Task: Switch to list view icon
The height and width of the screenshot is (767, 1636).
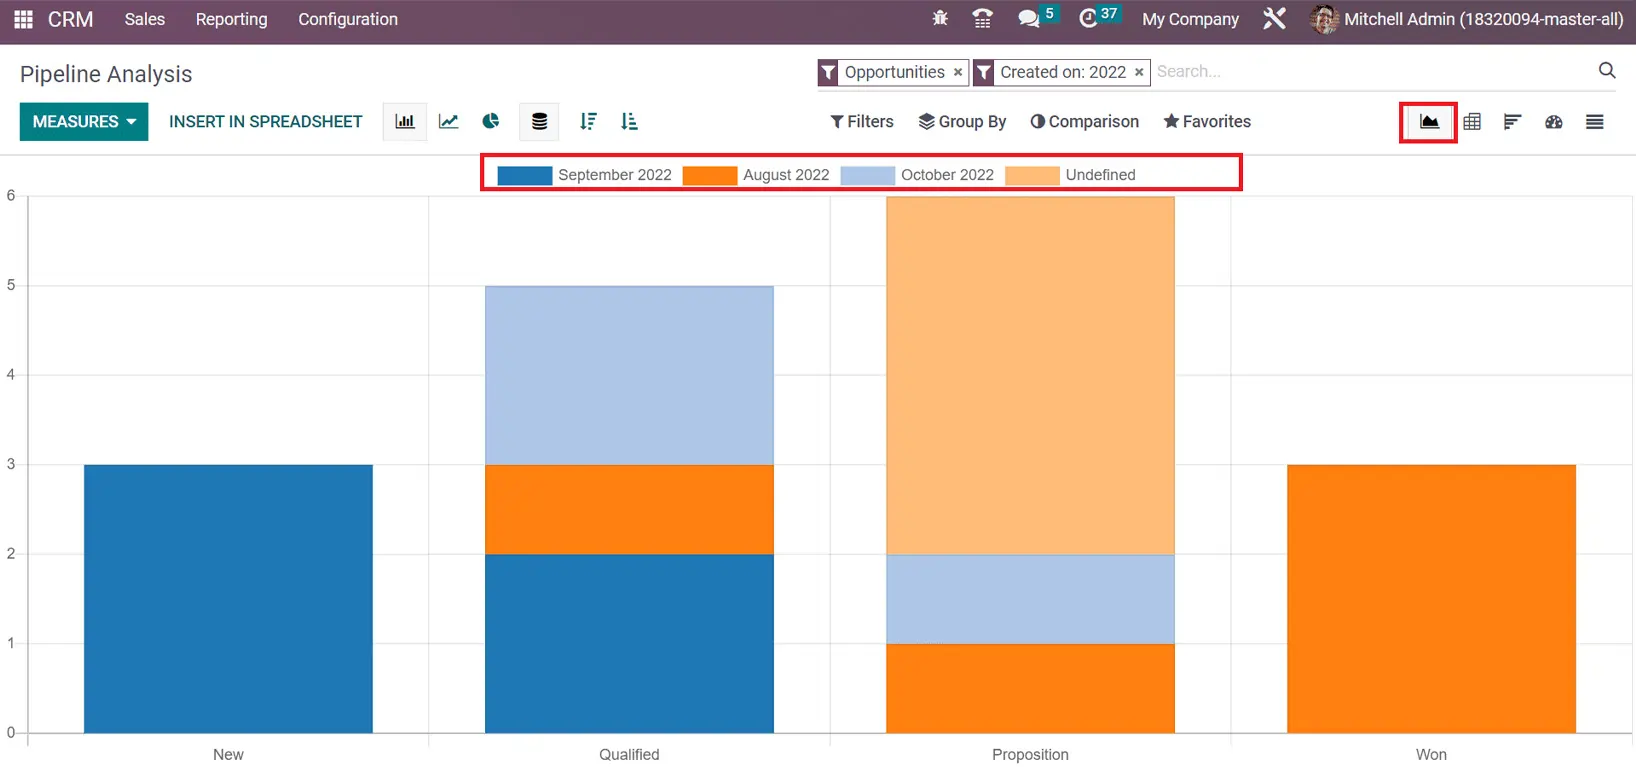Action: point(1595,122)
